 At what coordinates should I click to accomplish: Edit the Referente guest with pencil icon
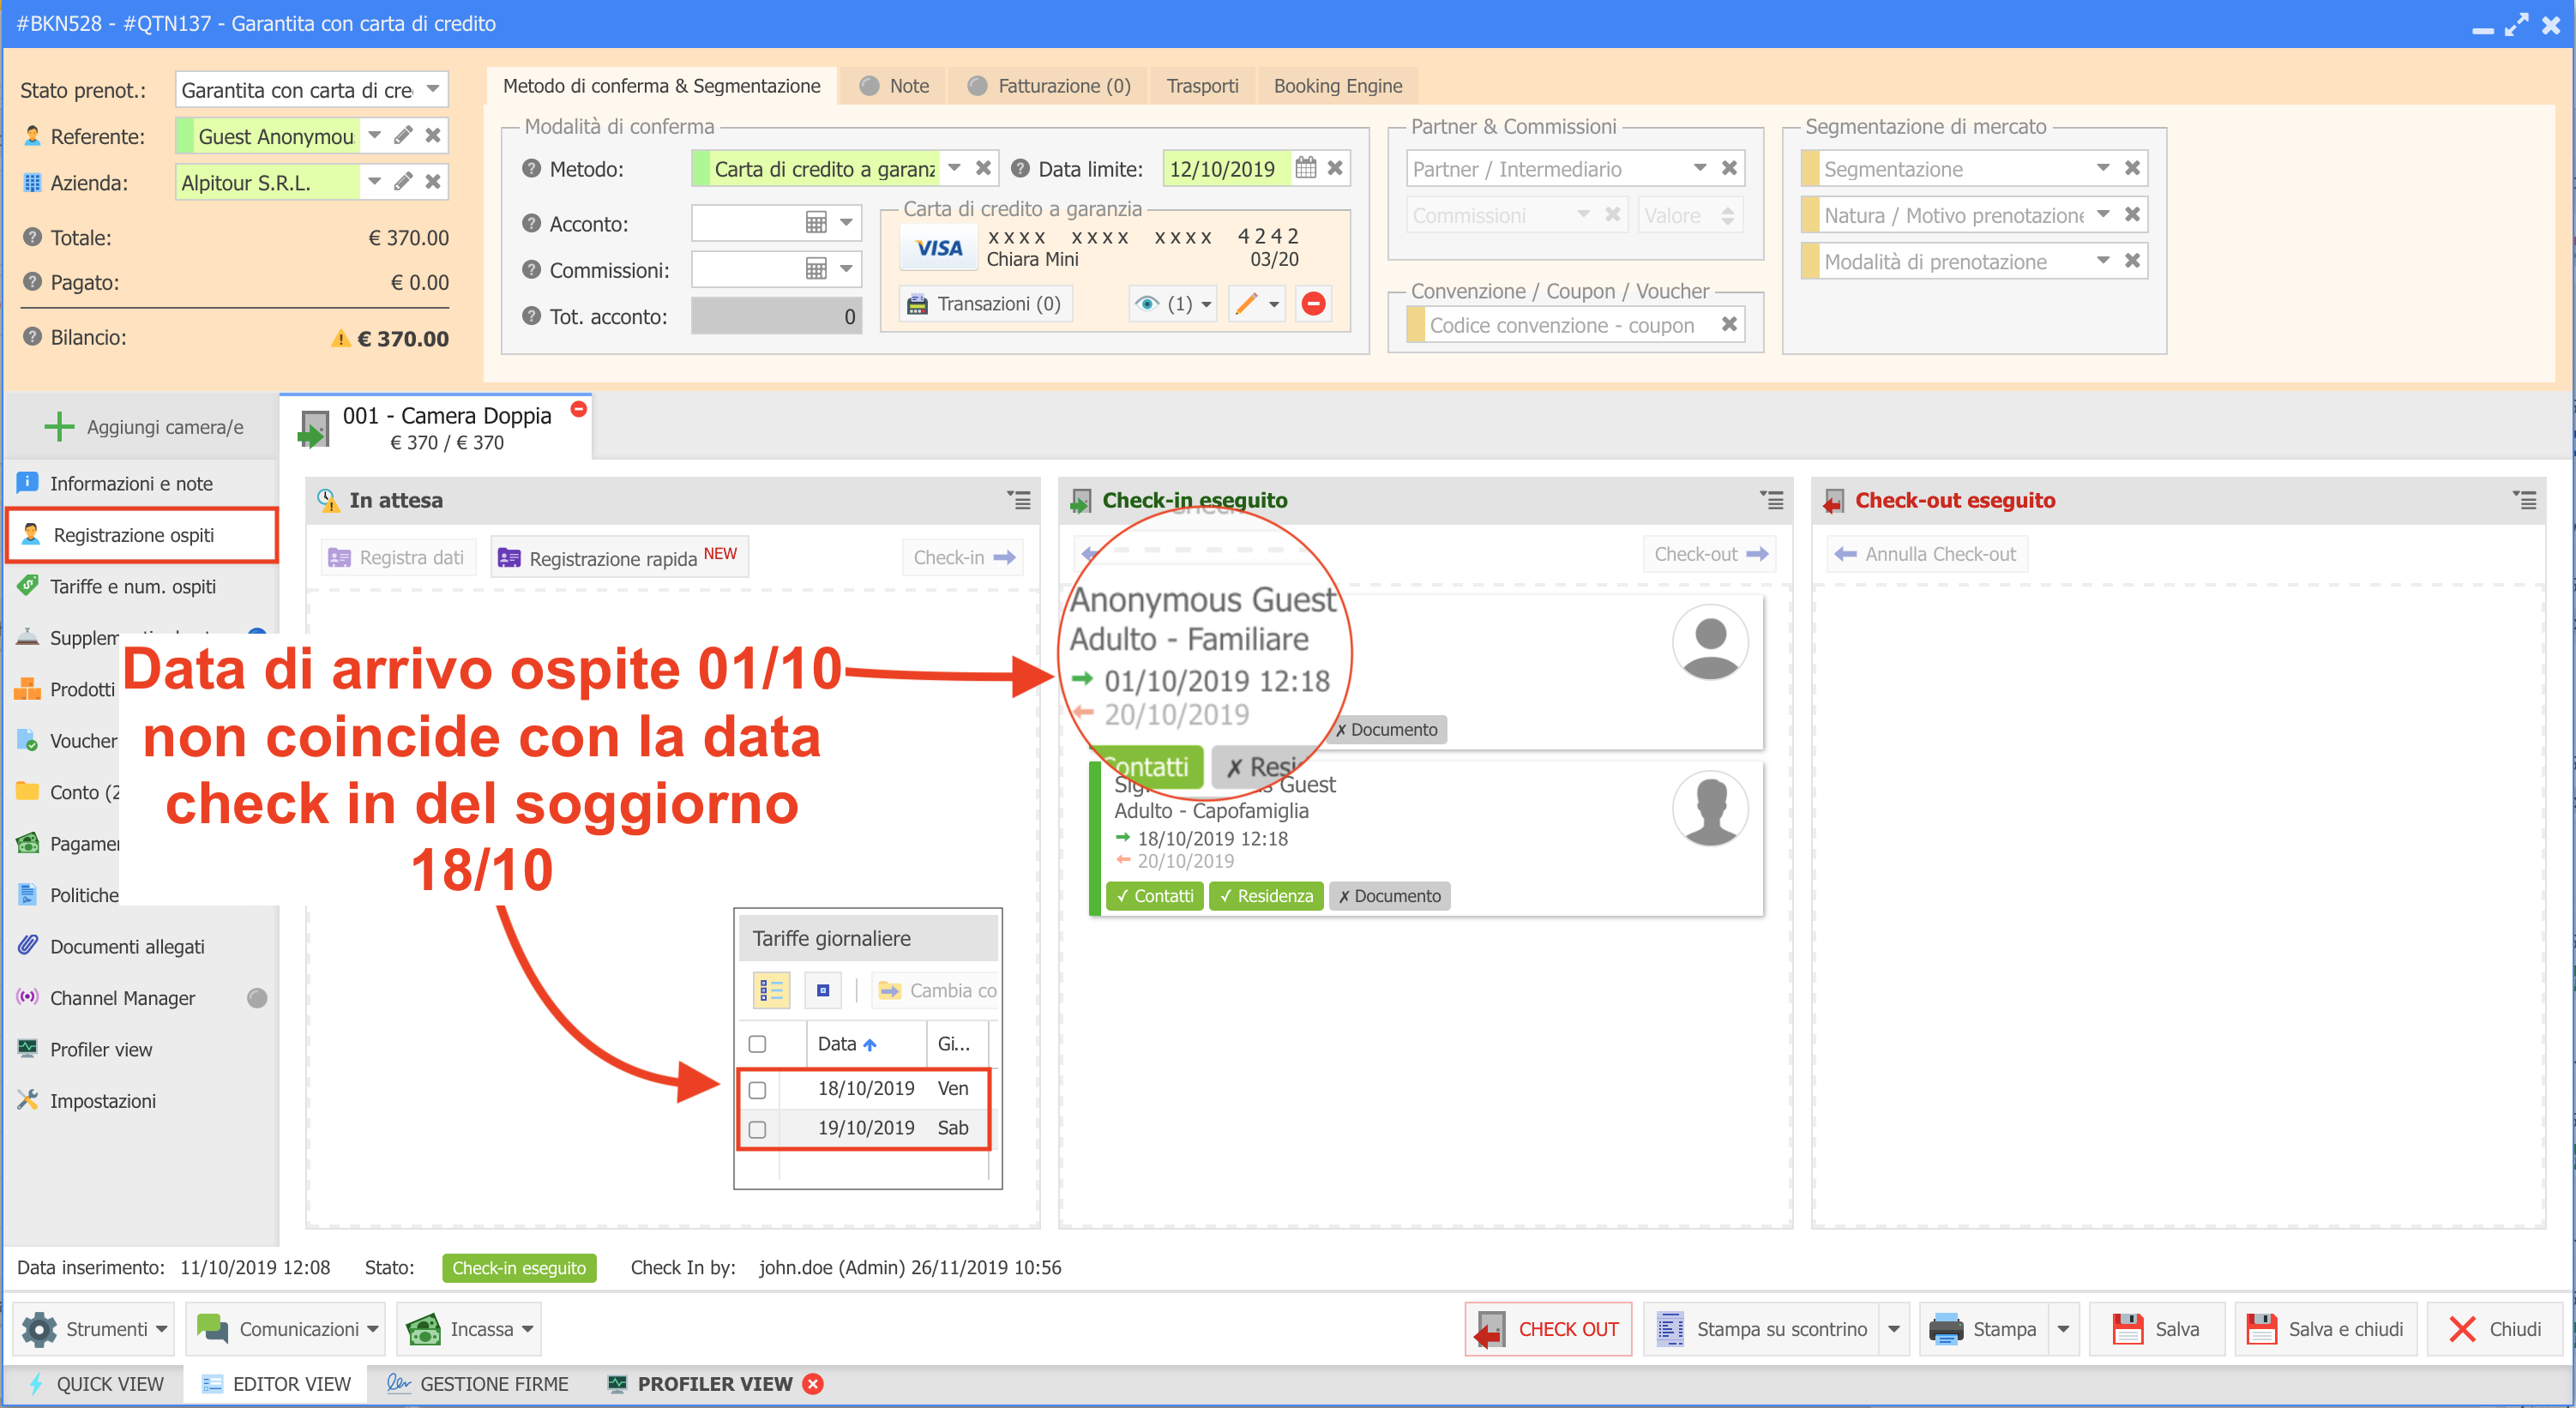pos(403,135)
